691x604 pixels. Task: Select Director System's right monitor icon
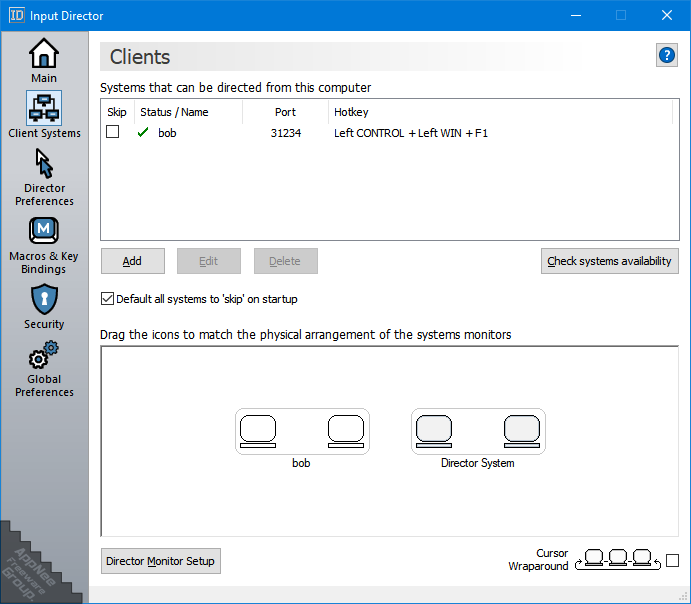(x=522, y=431)
